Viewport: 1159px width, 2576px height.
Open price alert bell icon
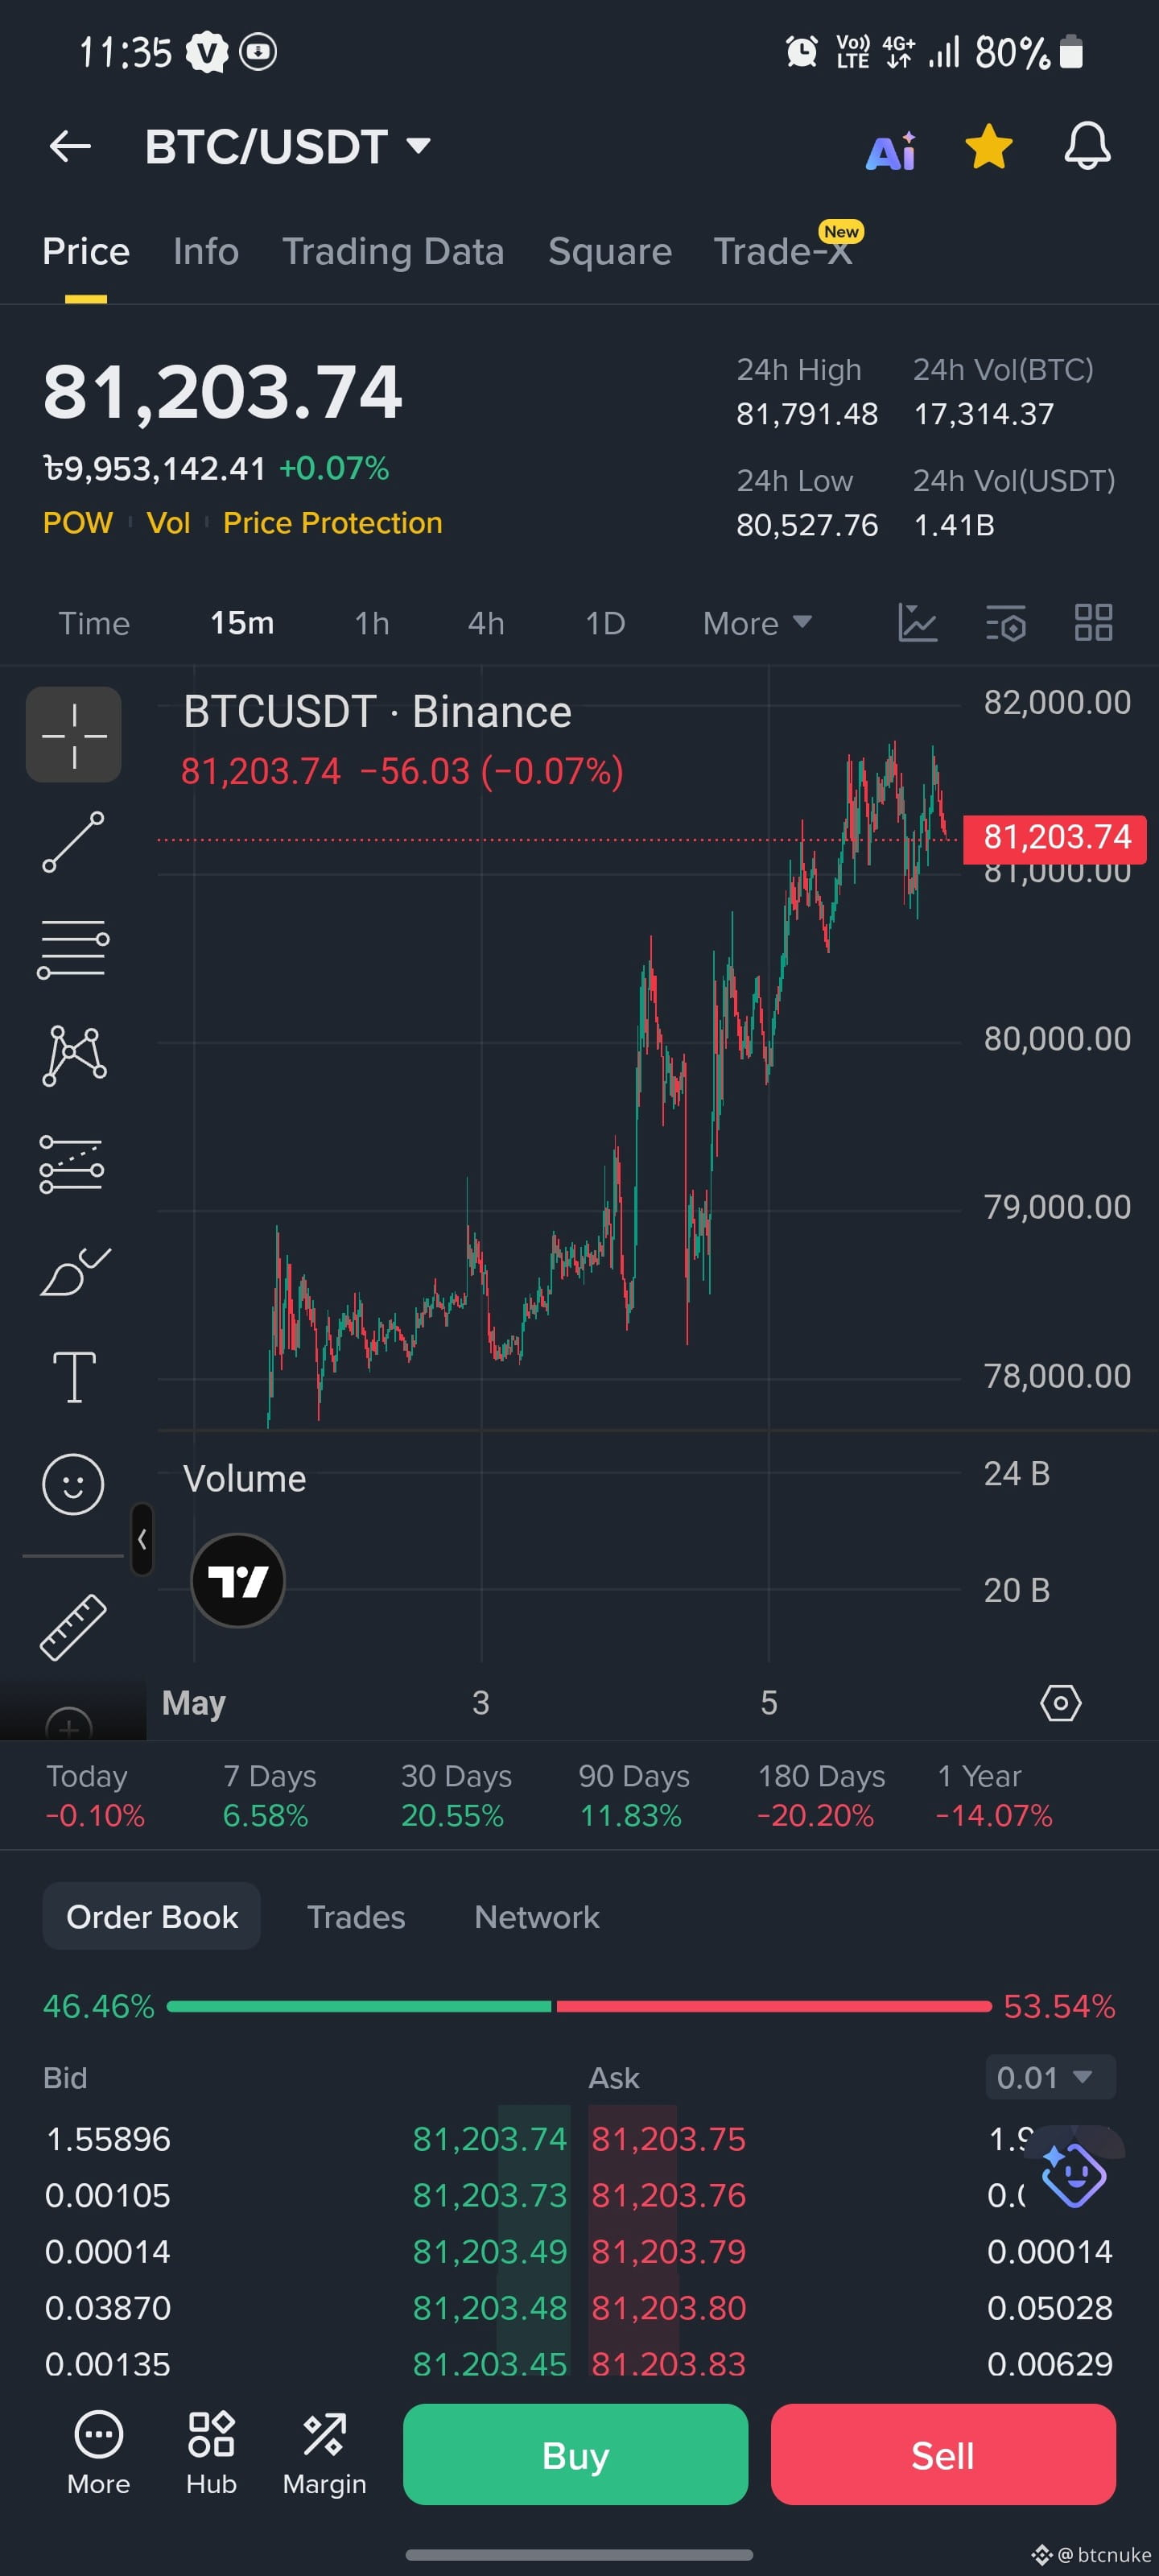tap(1087, 147)
